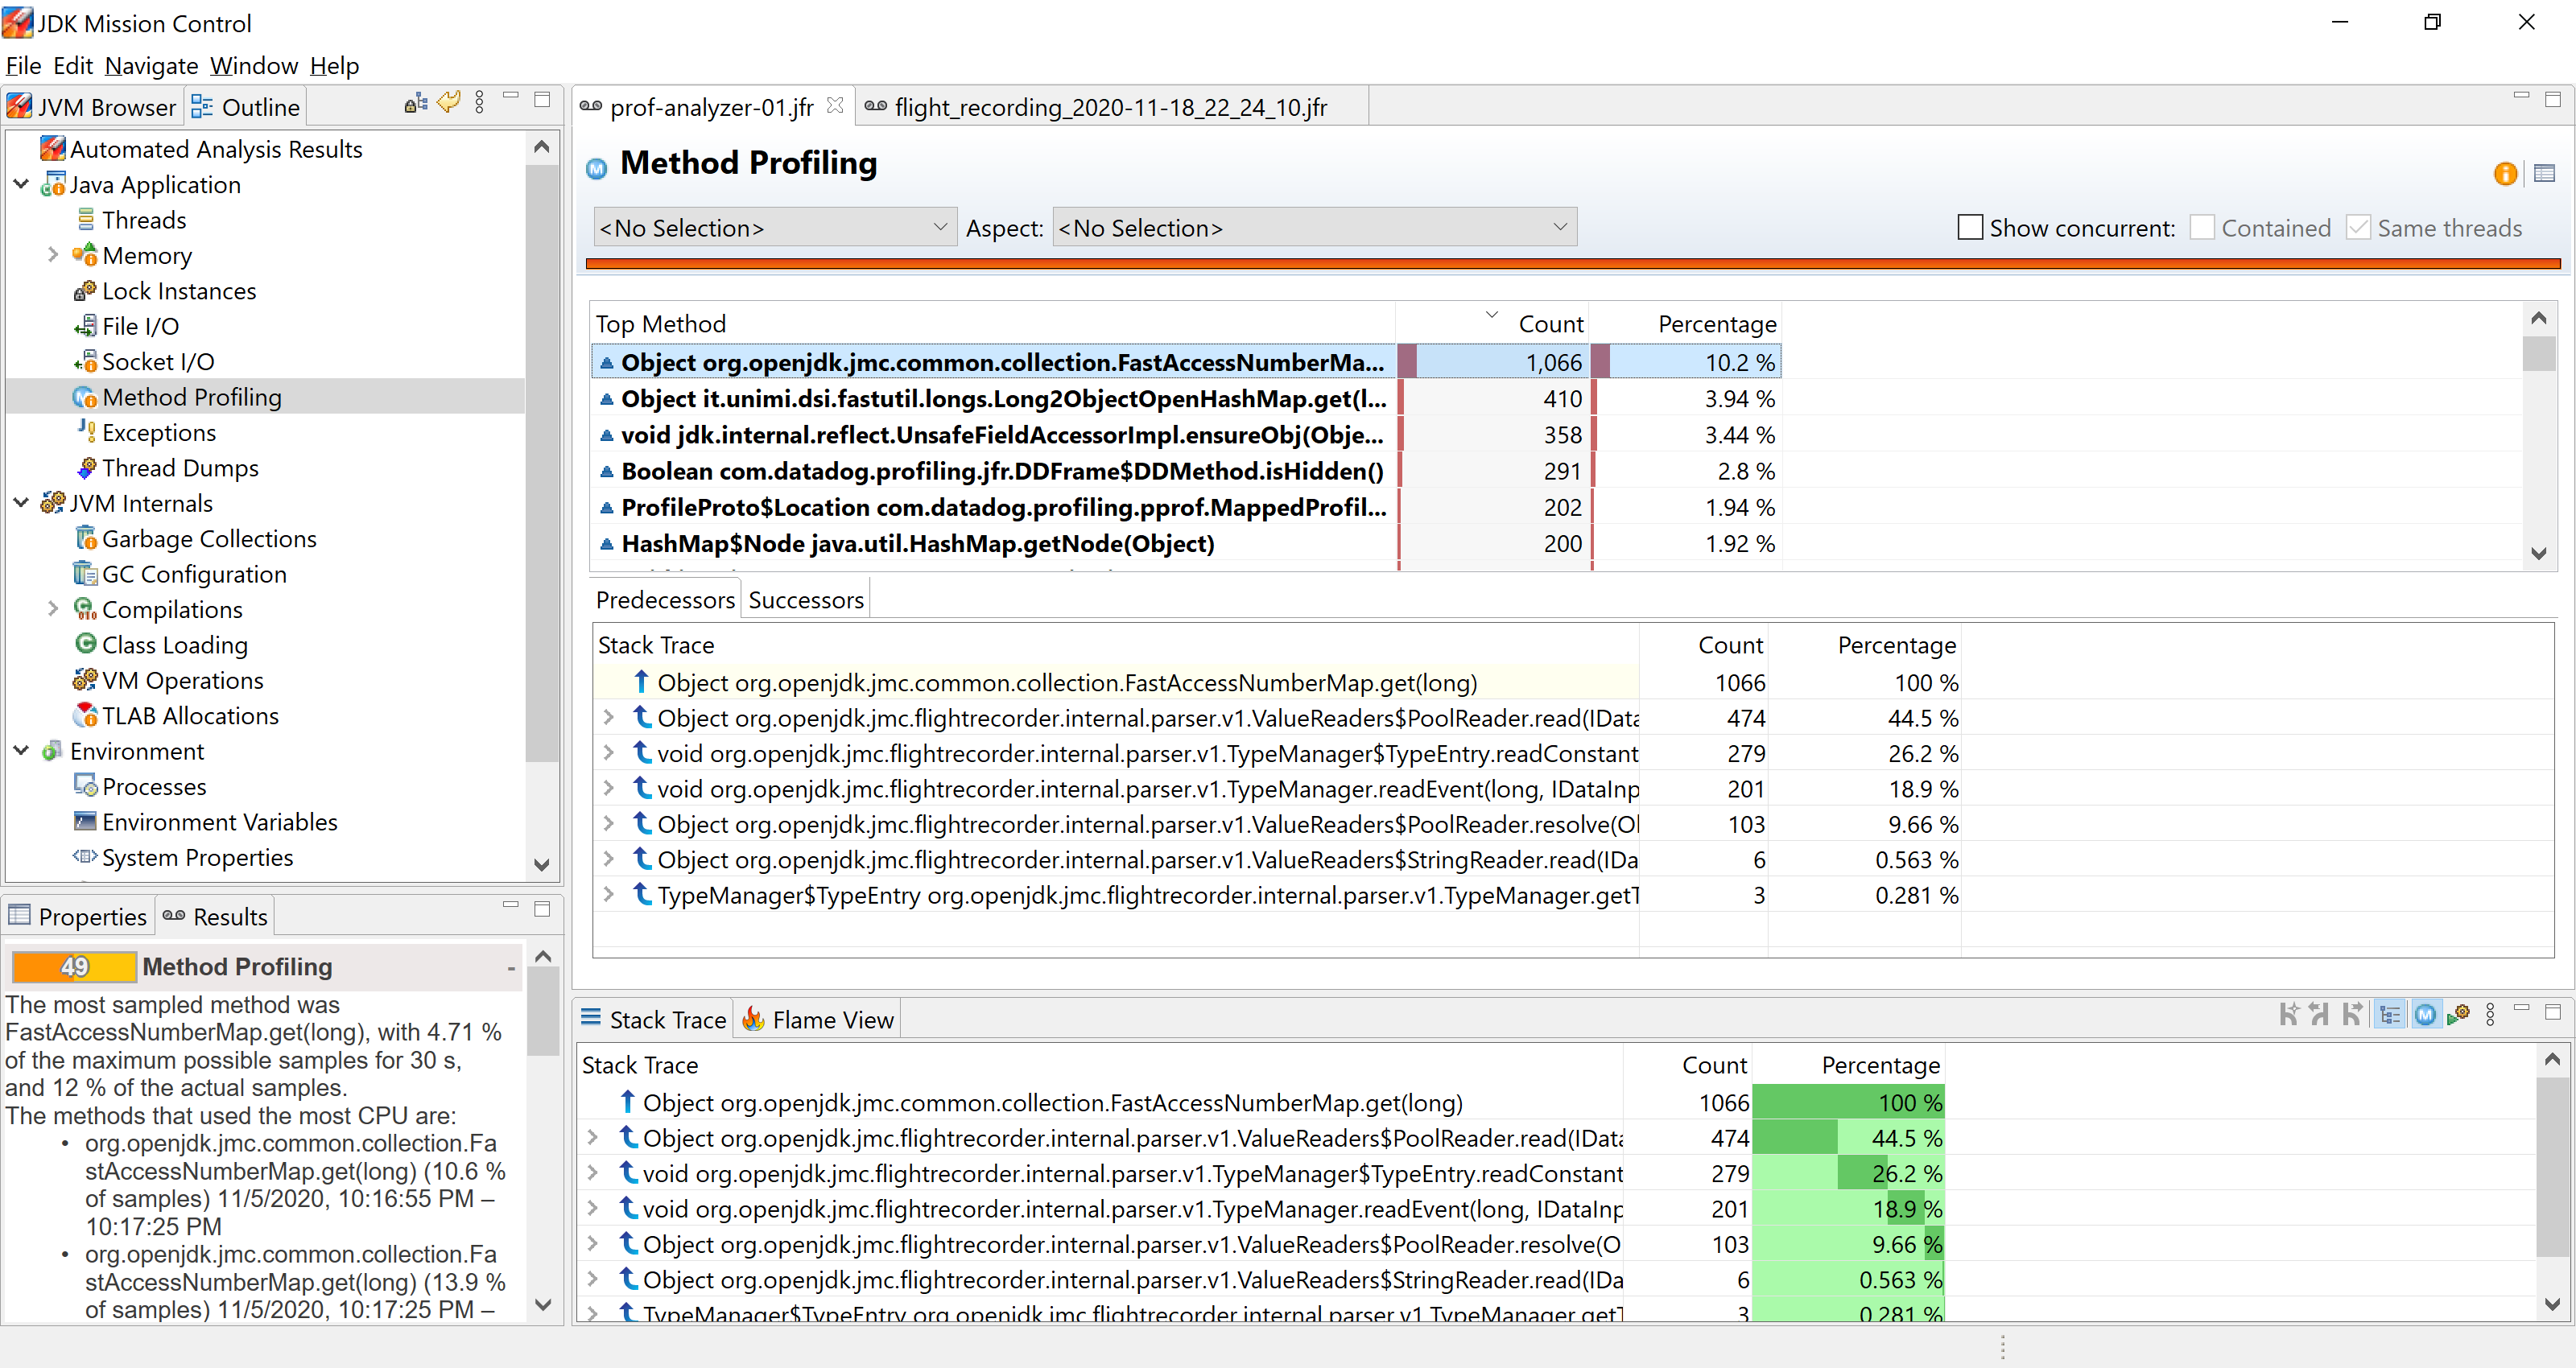The width and height of the screenshot is (2576, 1368).
Task: Open the File menu
Action: pos(23,66)
